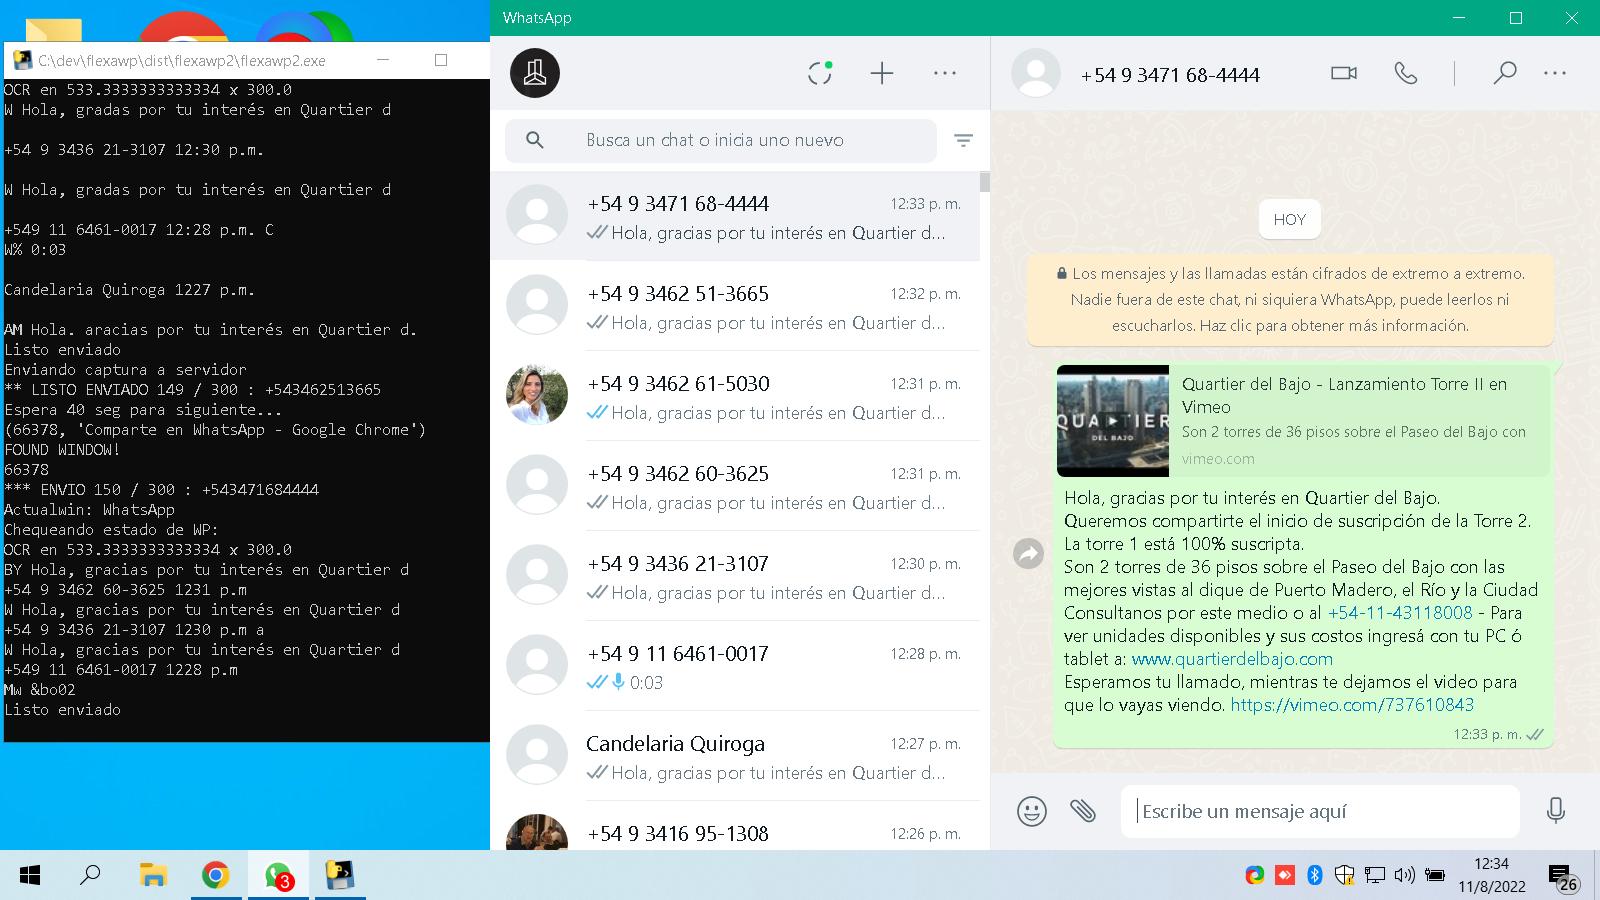Open the emoji picker
Viewport: 1600px width, 900px height.
1032,811
